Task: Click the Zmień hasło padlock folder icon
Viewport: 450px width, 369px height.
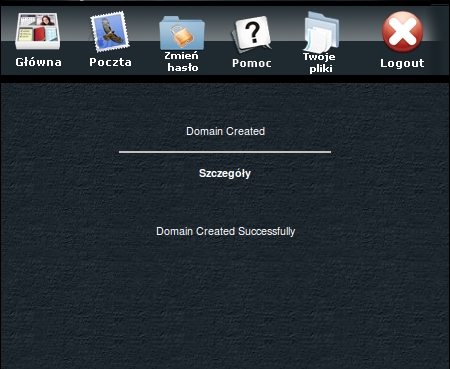Action: tap(182, 33)
